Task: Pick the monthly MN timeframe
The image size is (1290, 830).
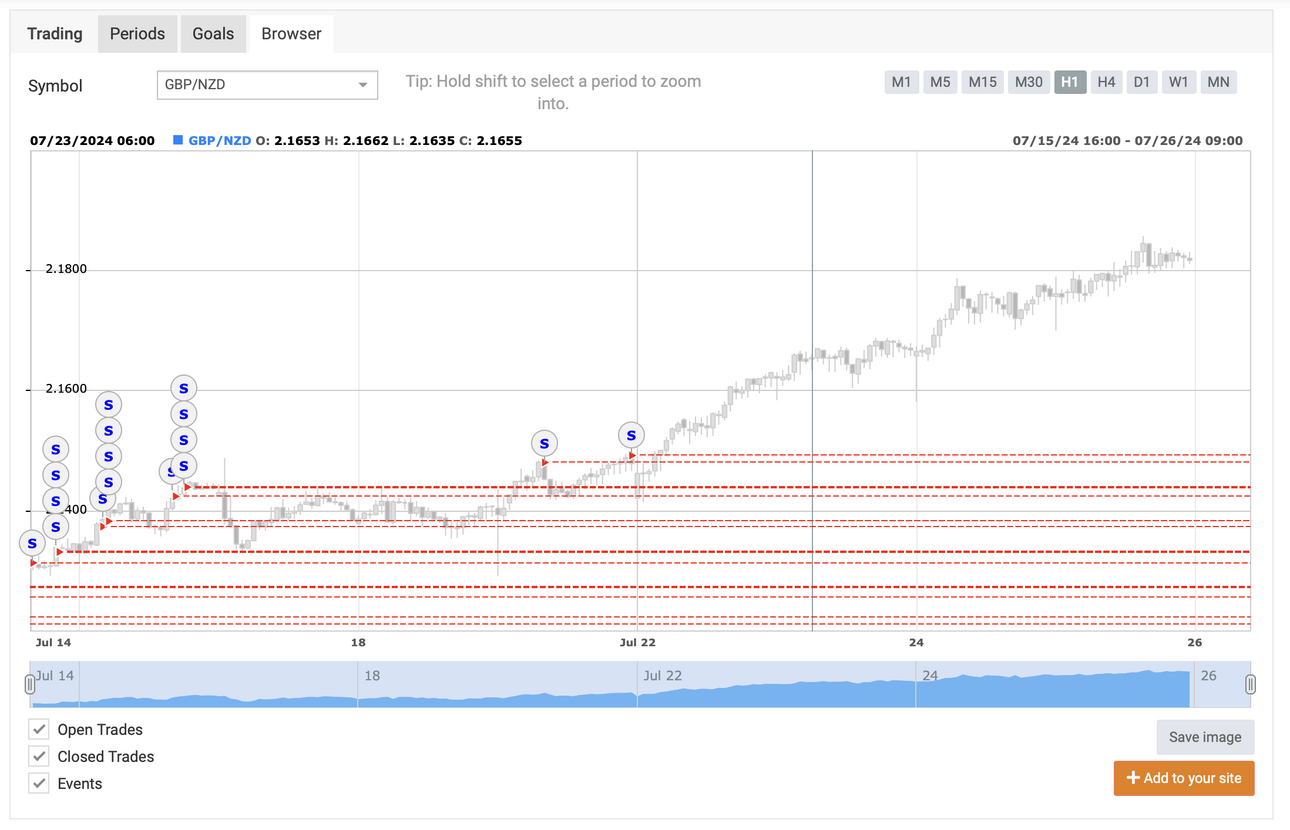Action: point(1218,82)
